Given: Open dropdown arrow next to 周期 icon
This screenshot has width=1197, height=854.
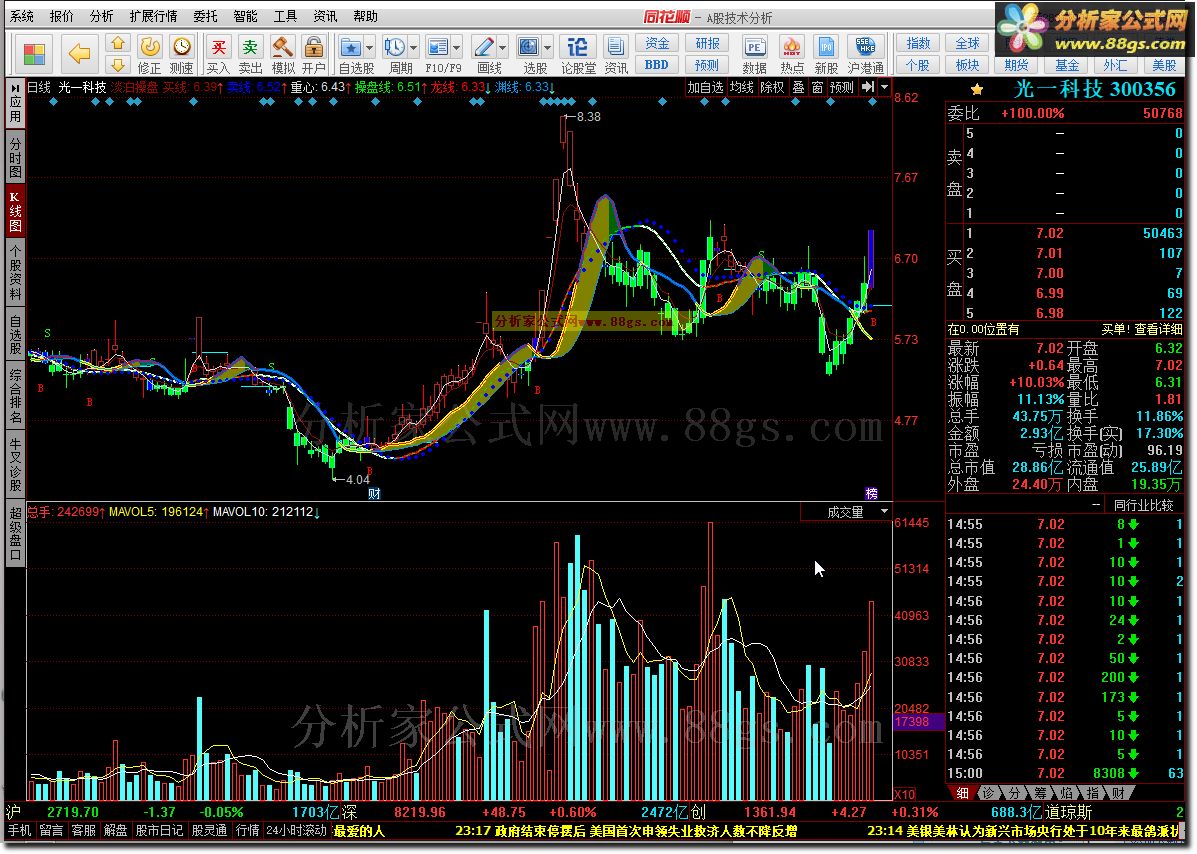Looking at the screenshot, I should click(x=414, y=48).
